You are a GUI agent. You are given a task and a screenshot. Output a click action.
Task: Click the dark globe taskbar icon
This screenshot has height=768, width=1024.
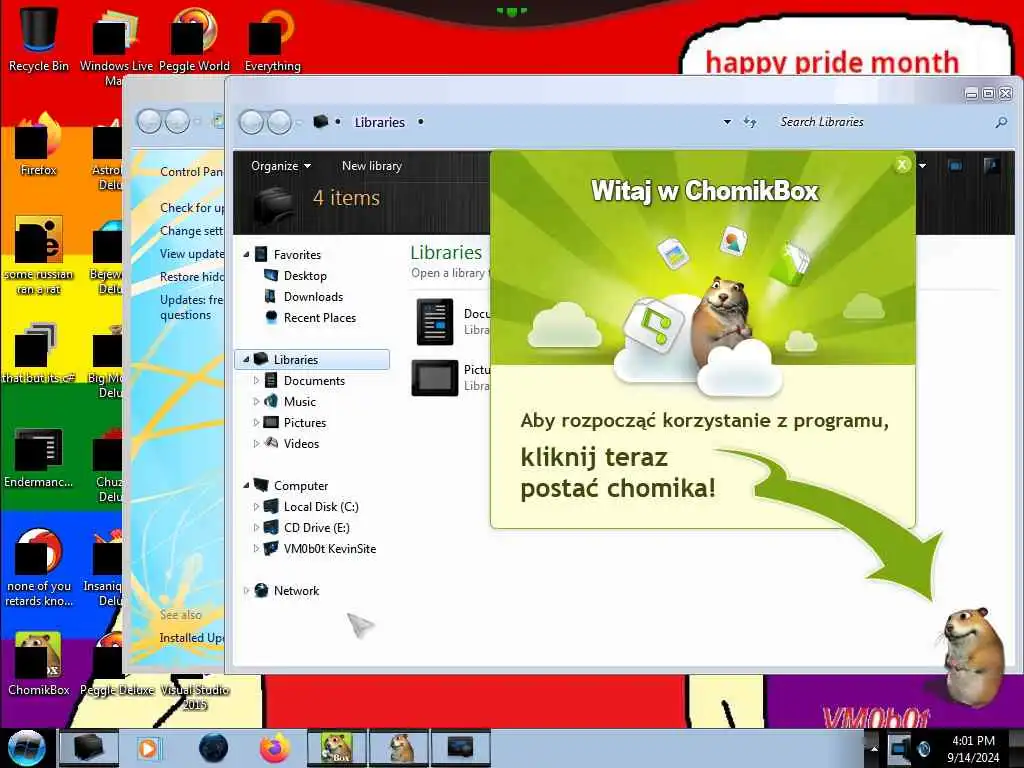coord(214,748)
